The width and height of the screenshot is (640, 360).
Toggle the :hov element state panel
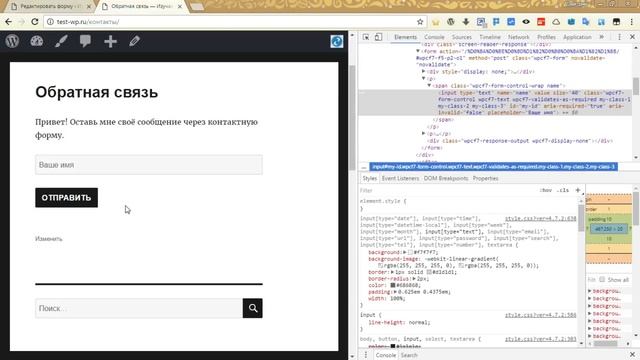[545, 190]
